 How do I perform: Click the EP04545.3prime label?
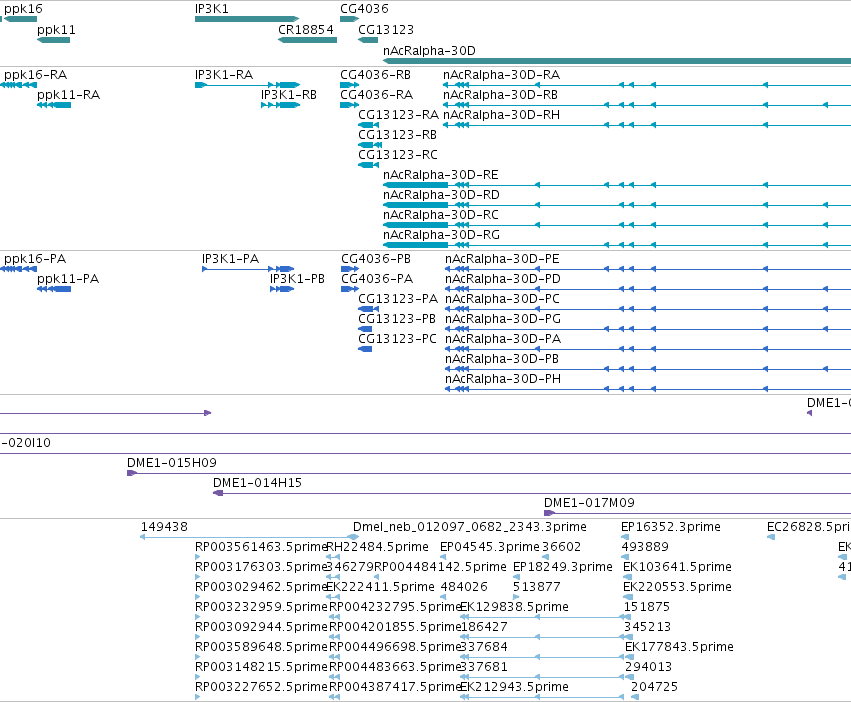tap(490, 547)
